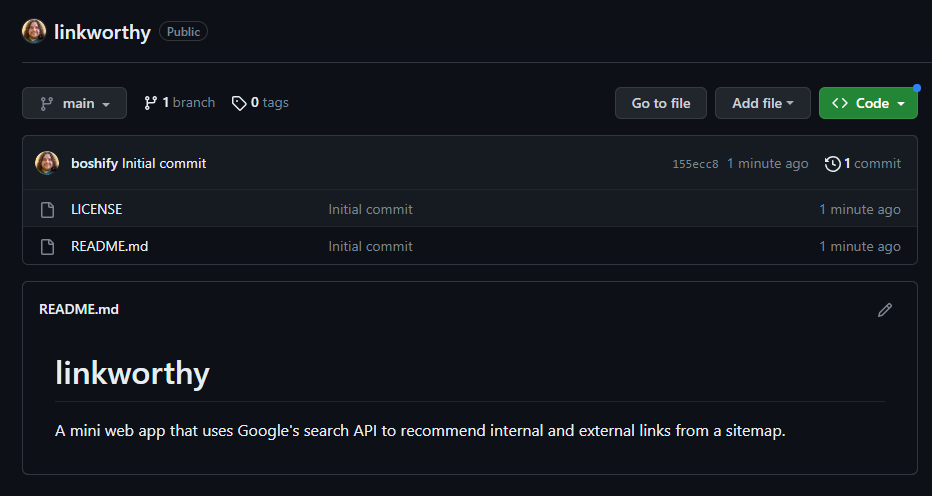
Task: Click the tag icon beside tags count
Action: [x=239, y=103]
